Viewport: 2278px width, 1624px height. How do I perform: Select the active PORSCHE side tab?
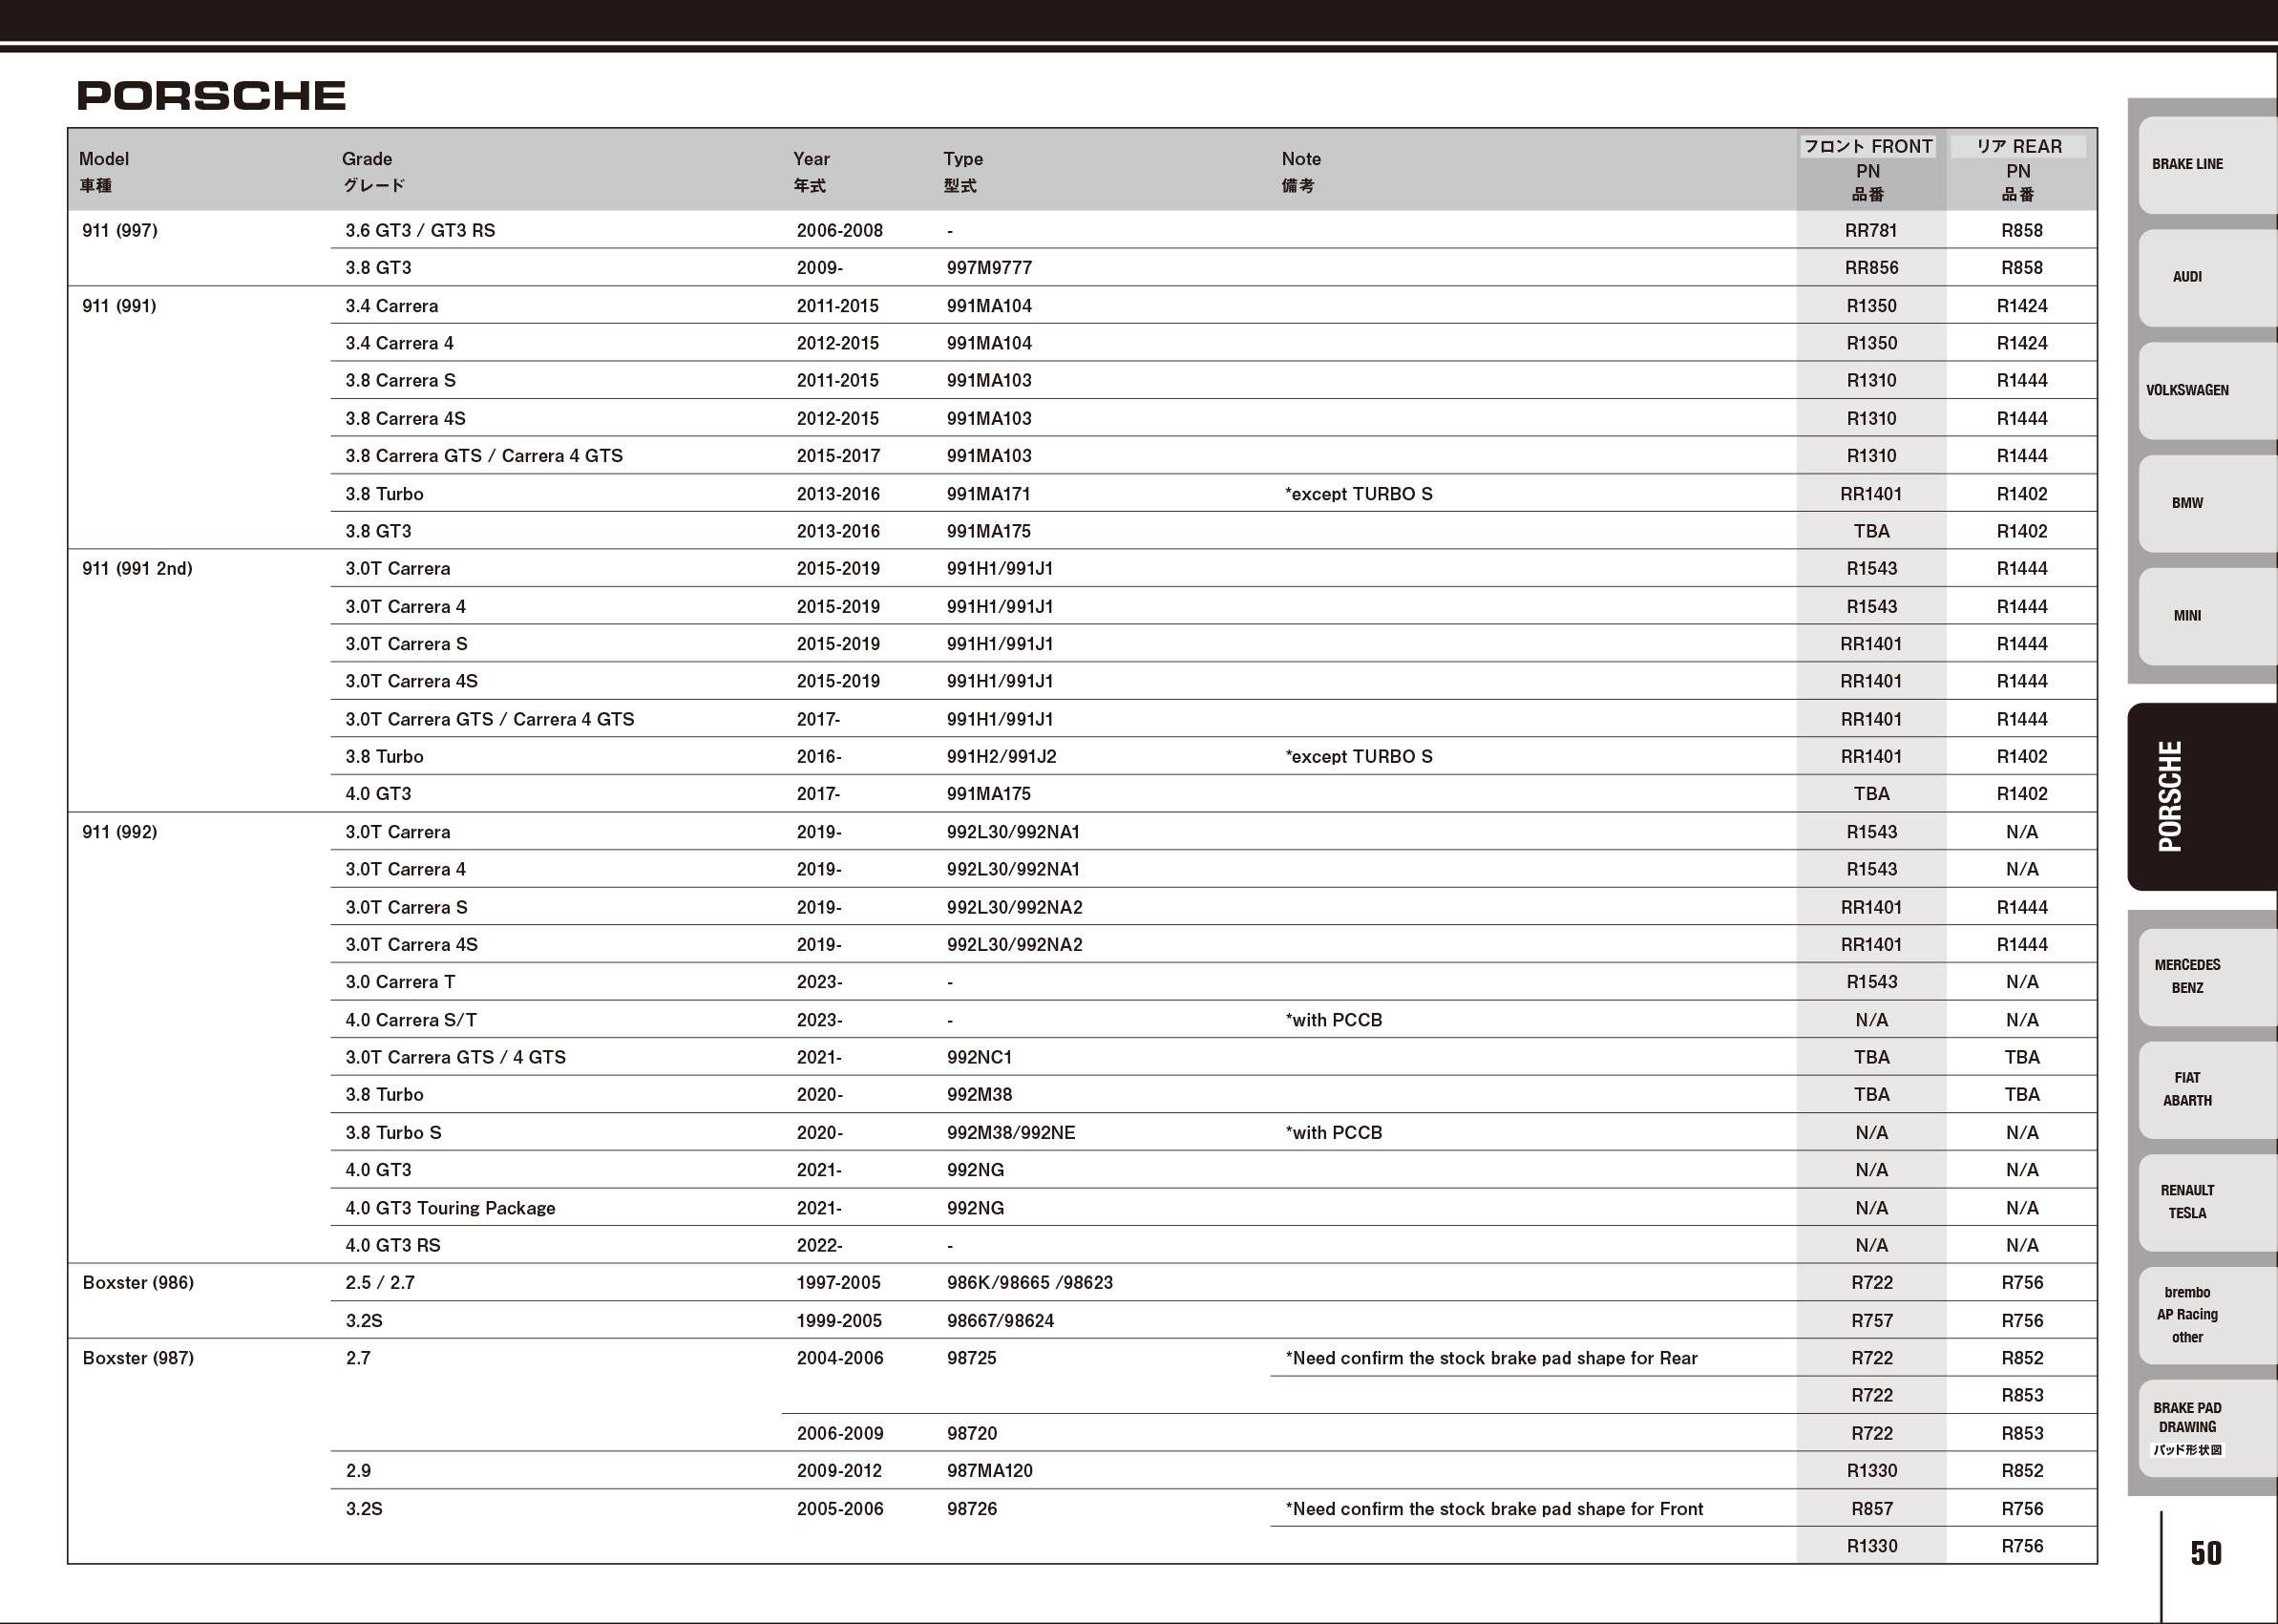click(2202, 796)
